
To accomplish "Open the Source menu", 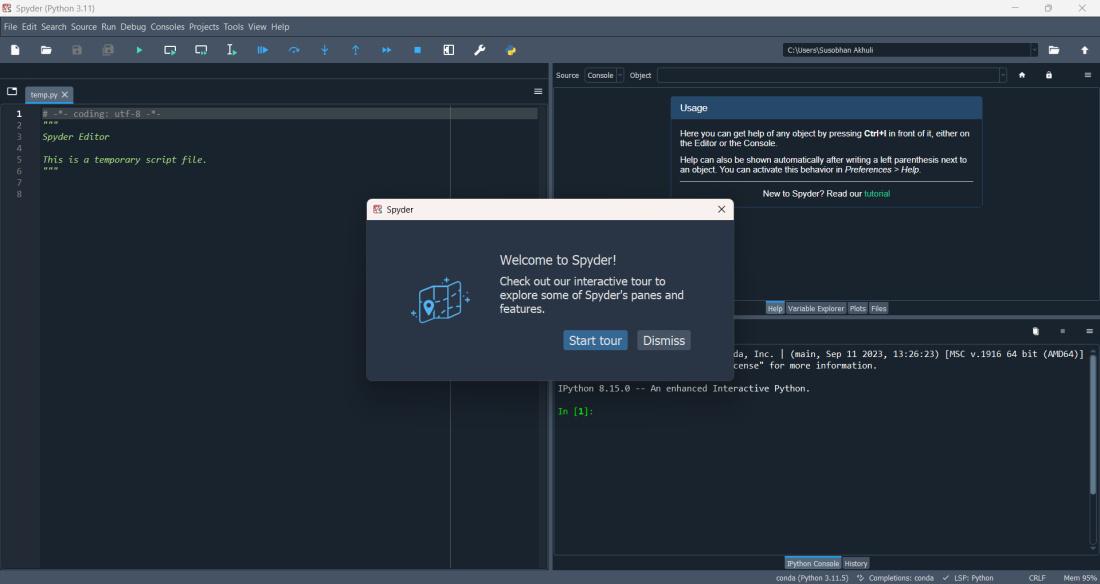I will (x=83, y=27).
